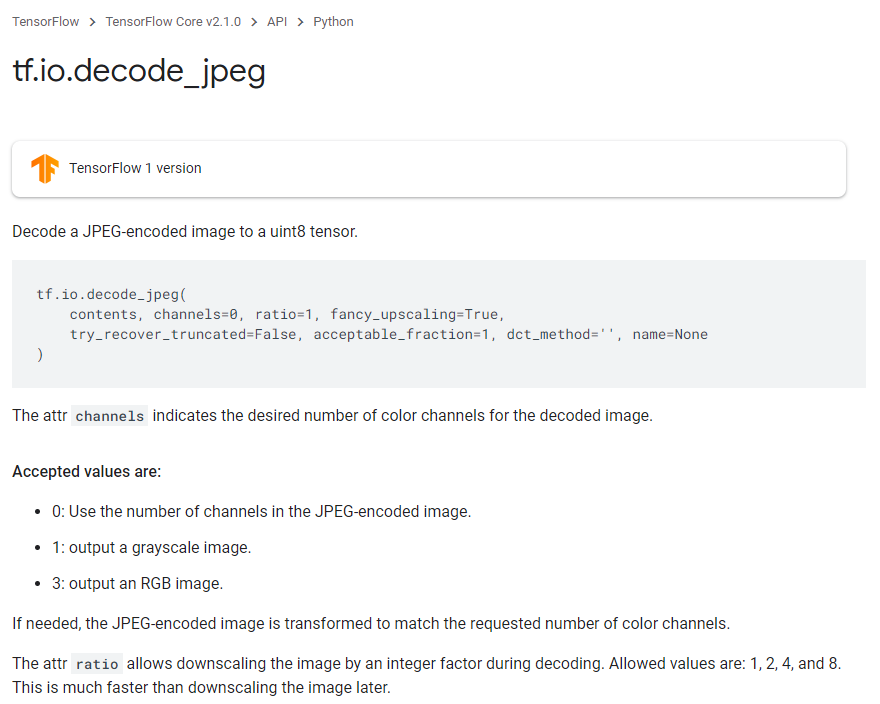880x704 pixels.
Task: Click the inline code label channels
Action: (109, 416)
